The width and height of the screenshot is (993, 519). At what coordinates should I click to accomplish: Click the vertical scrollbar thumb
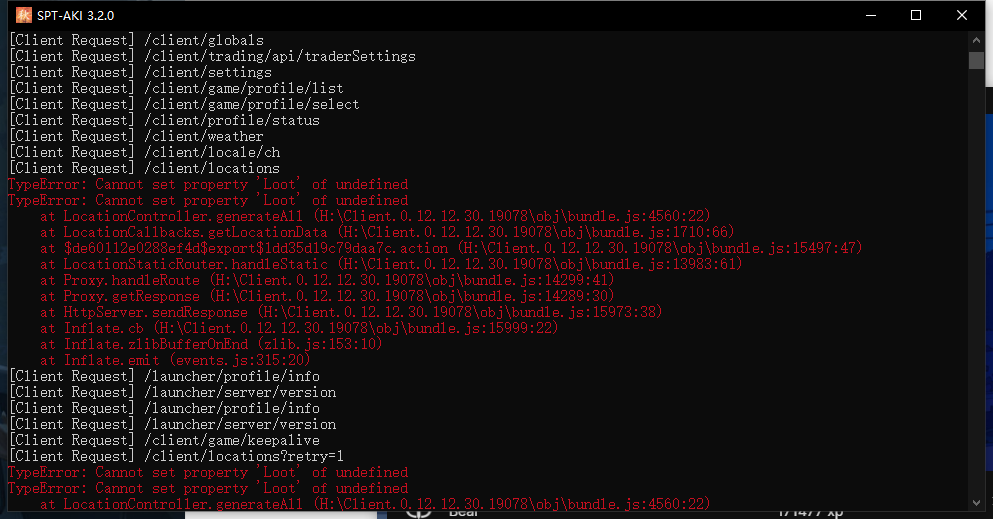click(x=976, y=60)
